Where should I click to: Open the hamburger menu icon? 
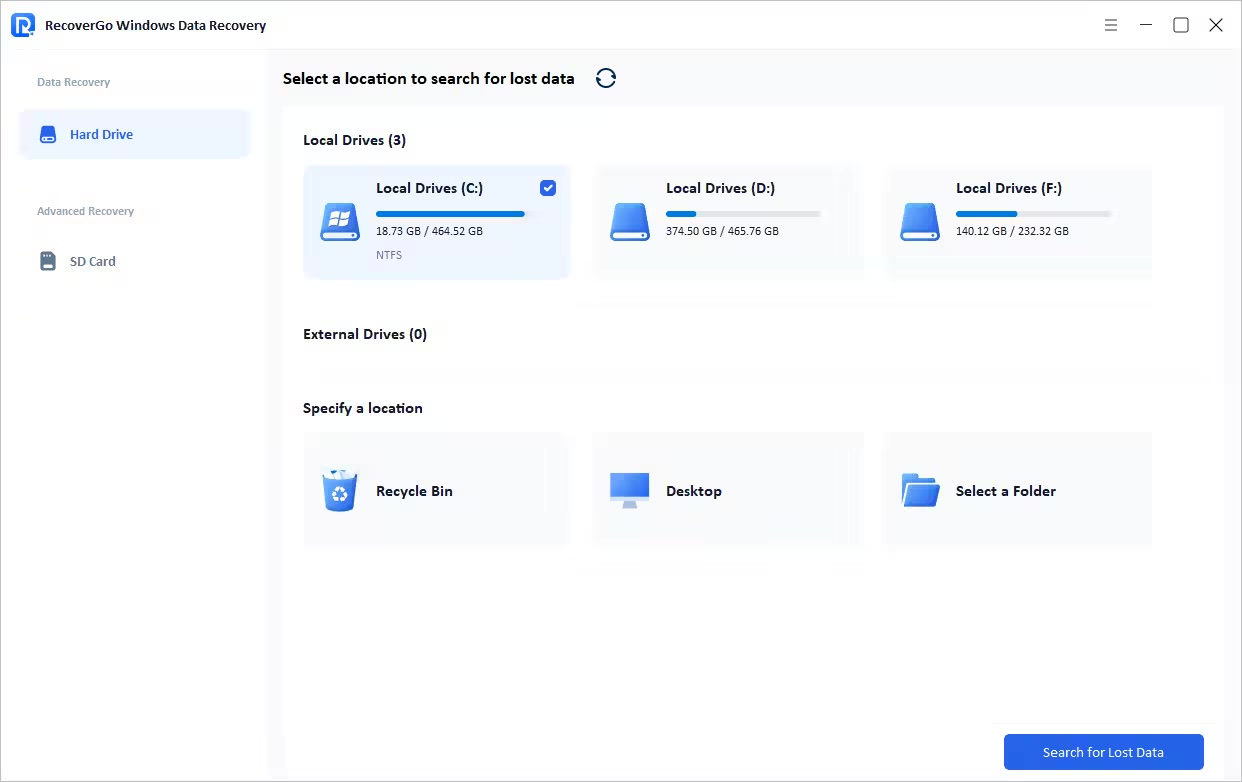tap(1111, 25)
